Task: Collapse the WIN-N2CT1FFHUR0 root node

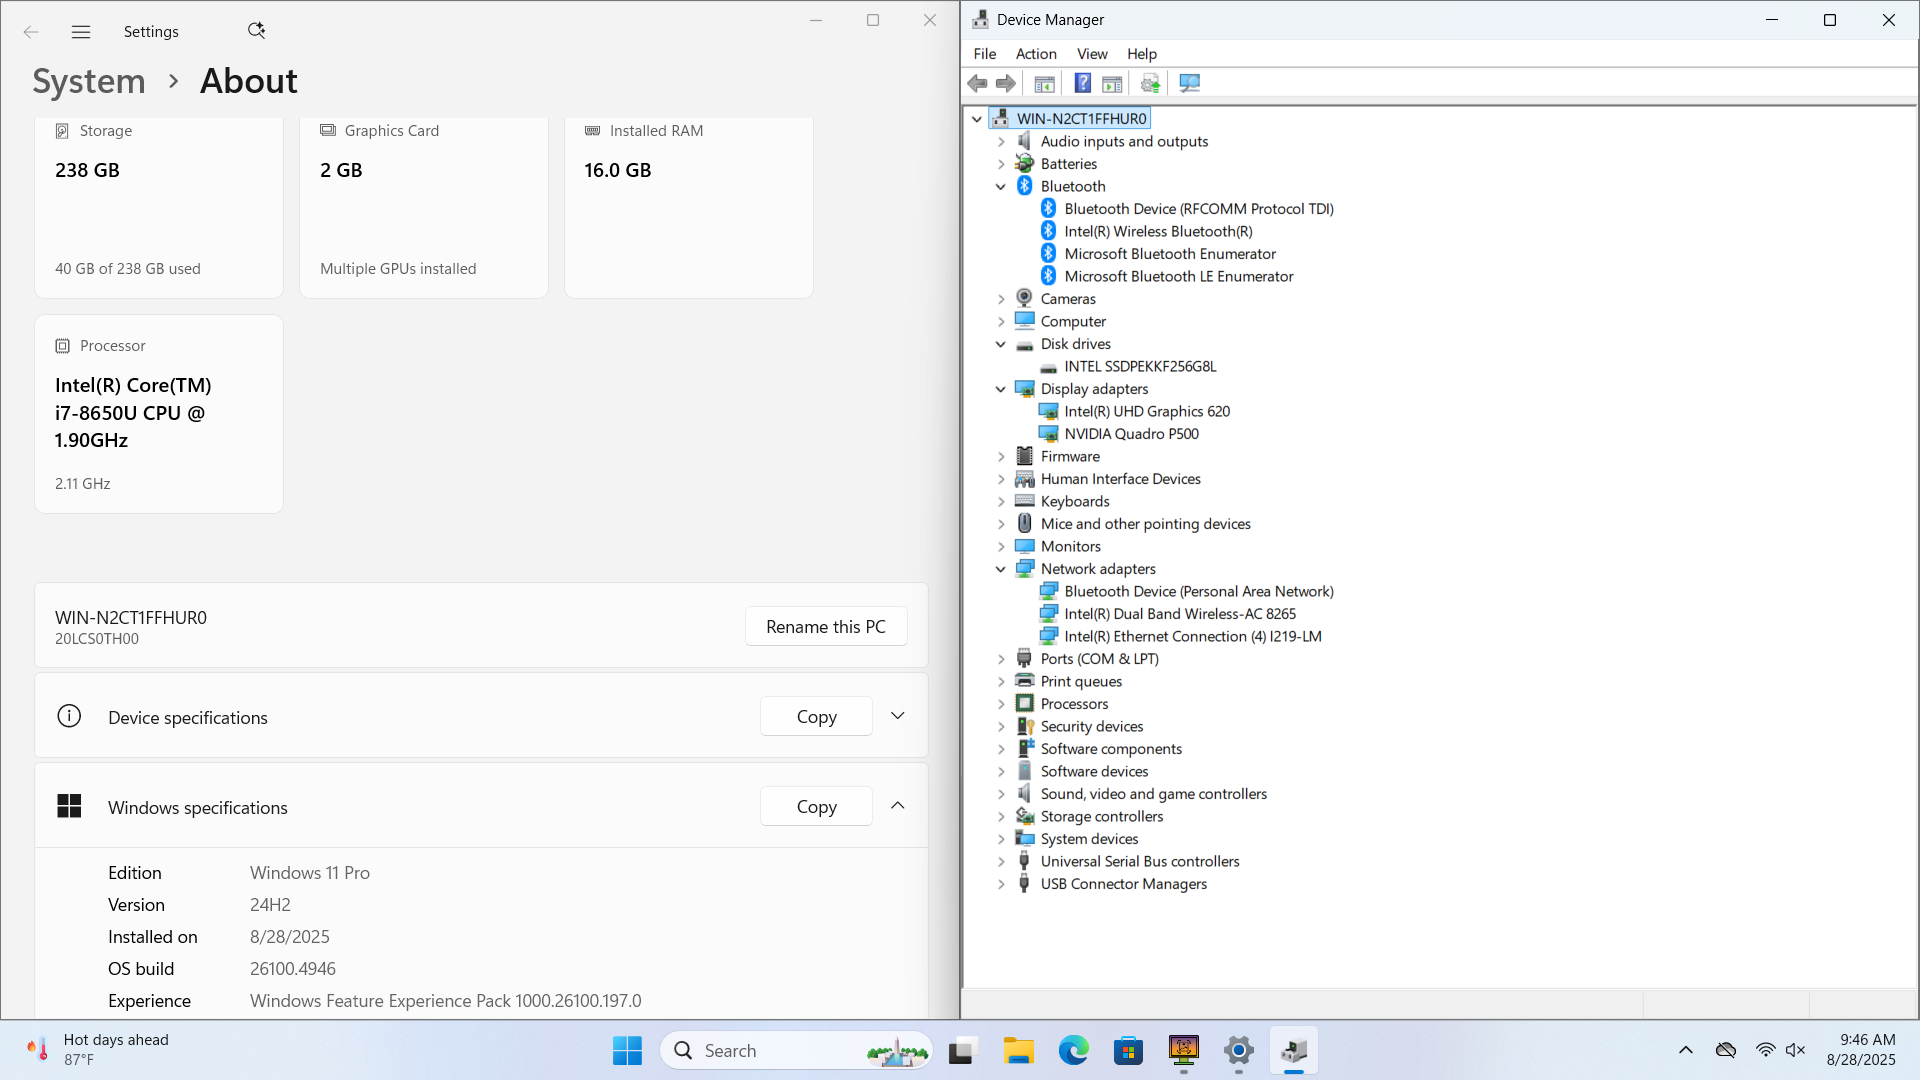Action: 977,118
